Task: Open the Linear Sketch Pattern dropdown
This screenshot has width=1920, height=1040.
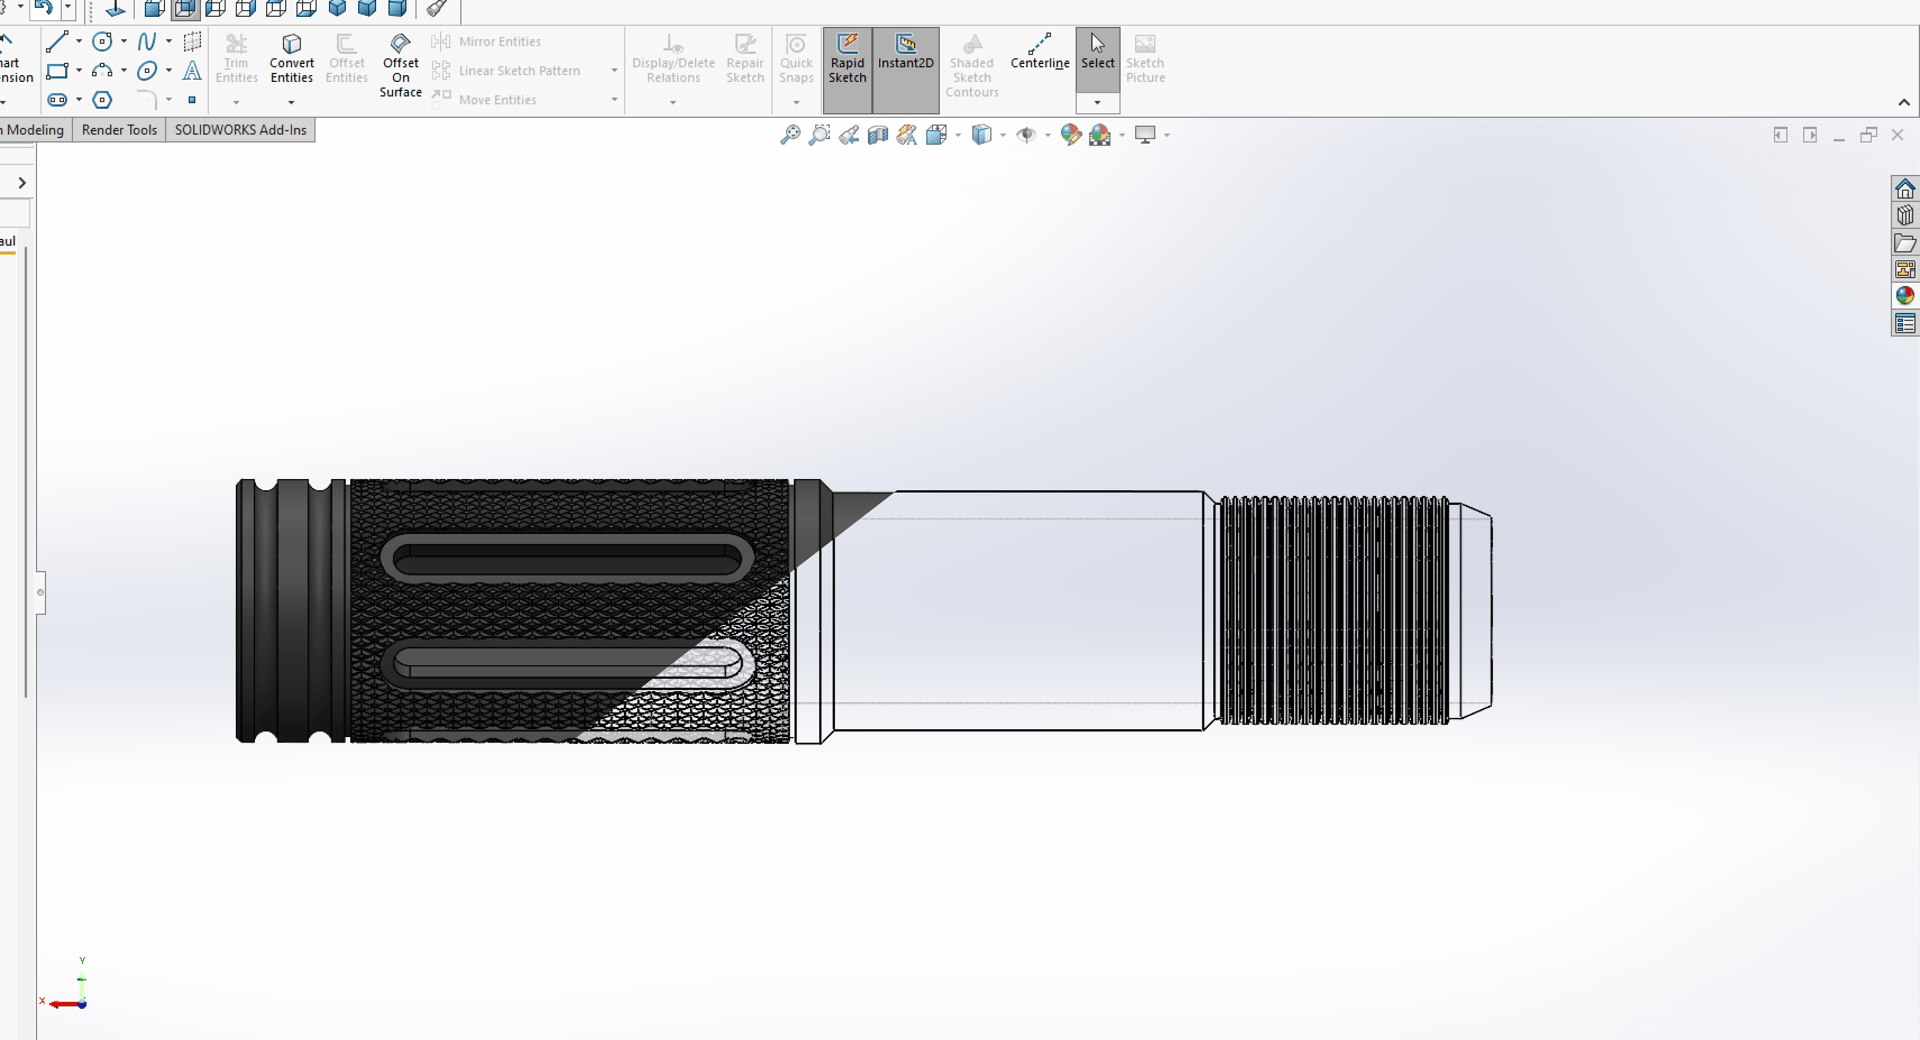Action: pyautogui.click(x=614, y=71)
